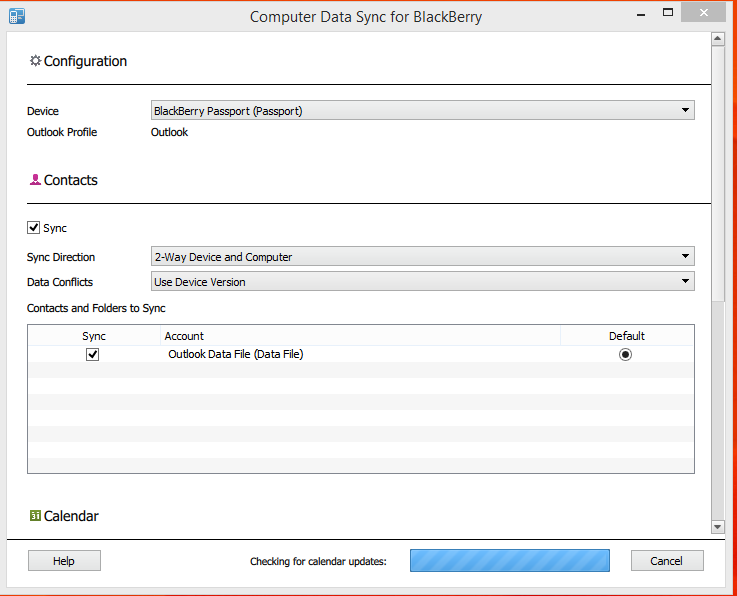The image size is (737, 596).
Task: Select Default radio for Outlook Data File
Action: click(625, 354)
